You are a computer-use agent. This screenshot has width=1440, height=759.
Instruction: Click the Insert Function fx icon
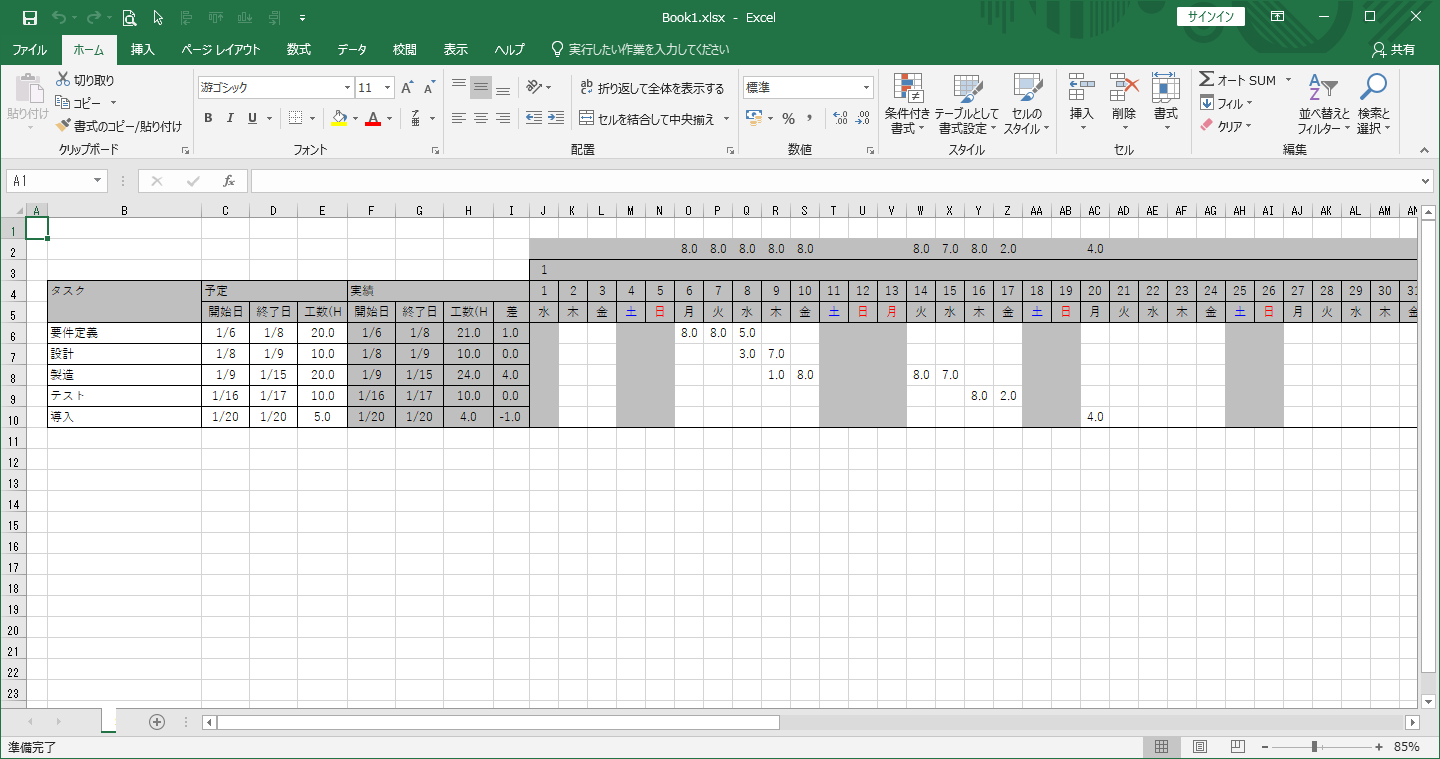click(x=229, y=181)
